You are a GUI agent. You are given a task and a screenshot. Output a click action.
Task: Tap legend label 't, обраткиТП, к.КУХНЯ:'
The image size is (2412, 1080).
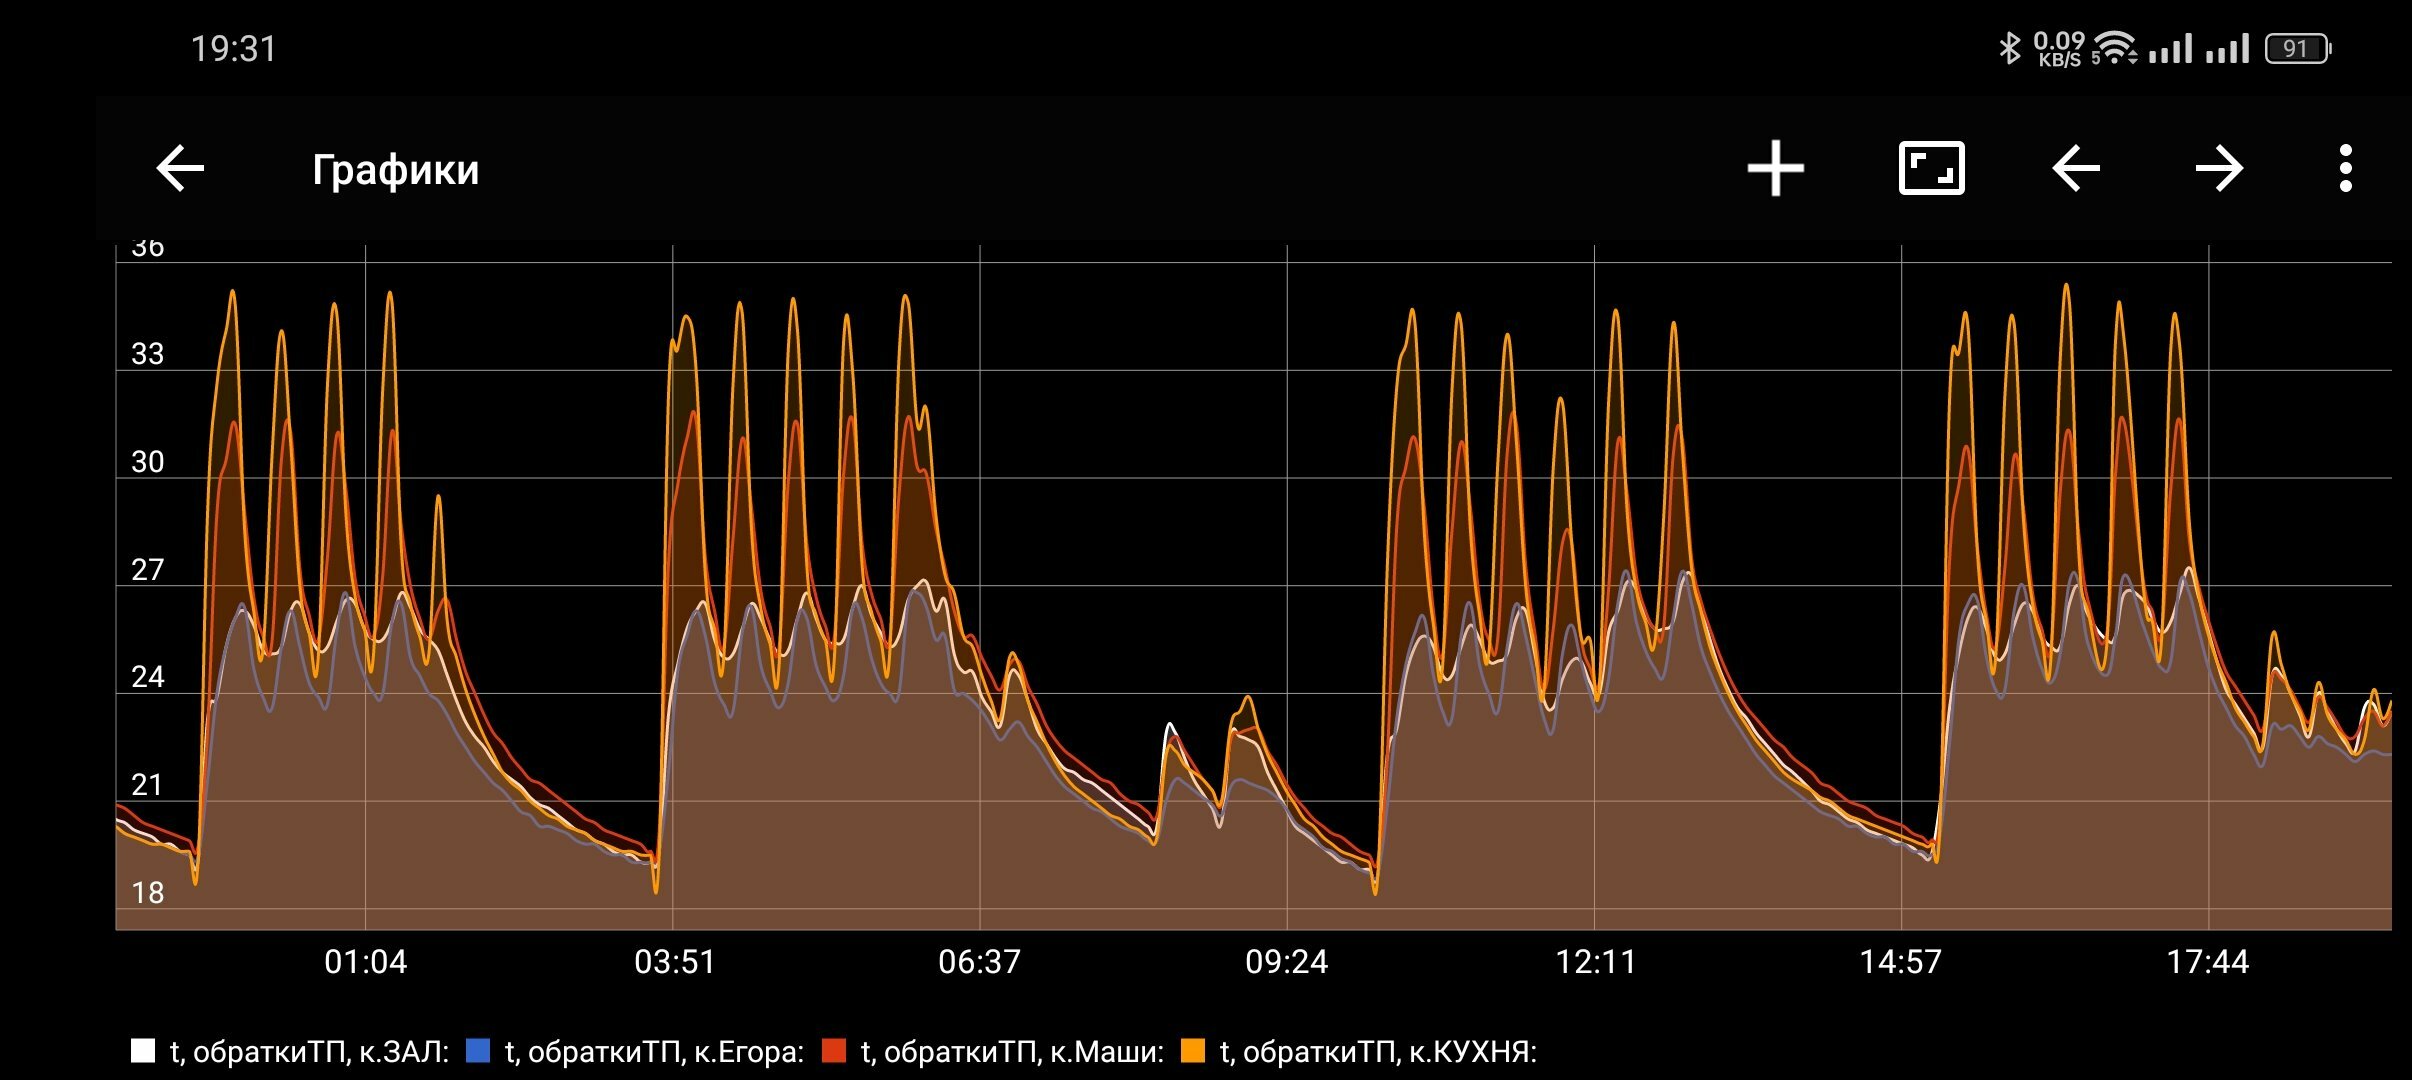[1378, 1052]
